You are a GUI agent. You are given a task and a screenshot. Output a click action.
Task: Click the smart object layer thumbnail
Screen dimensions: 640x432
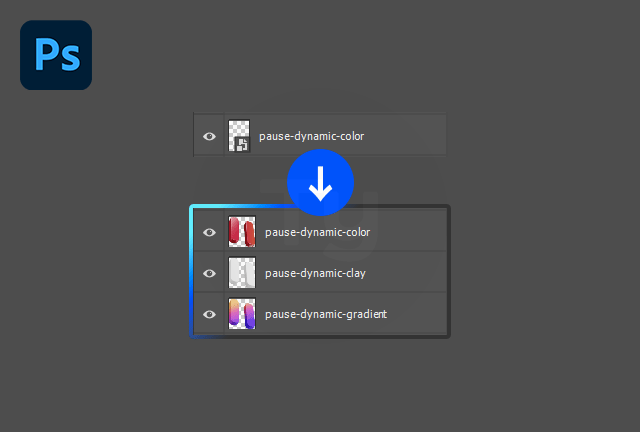[x=239, y=136]
